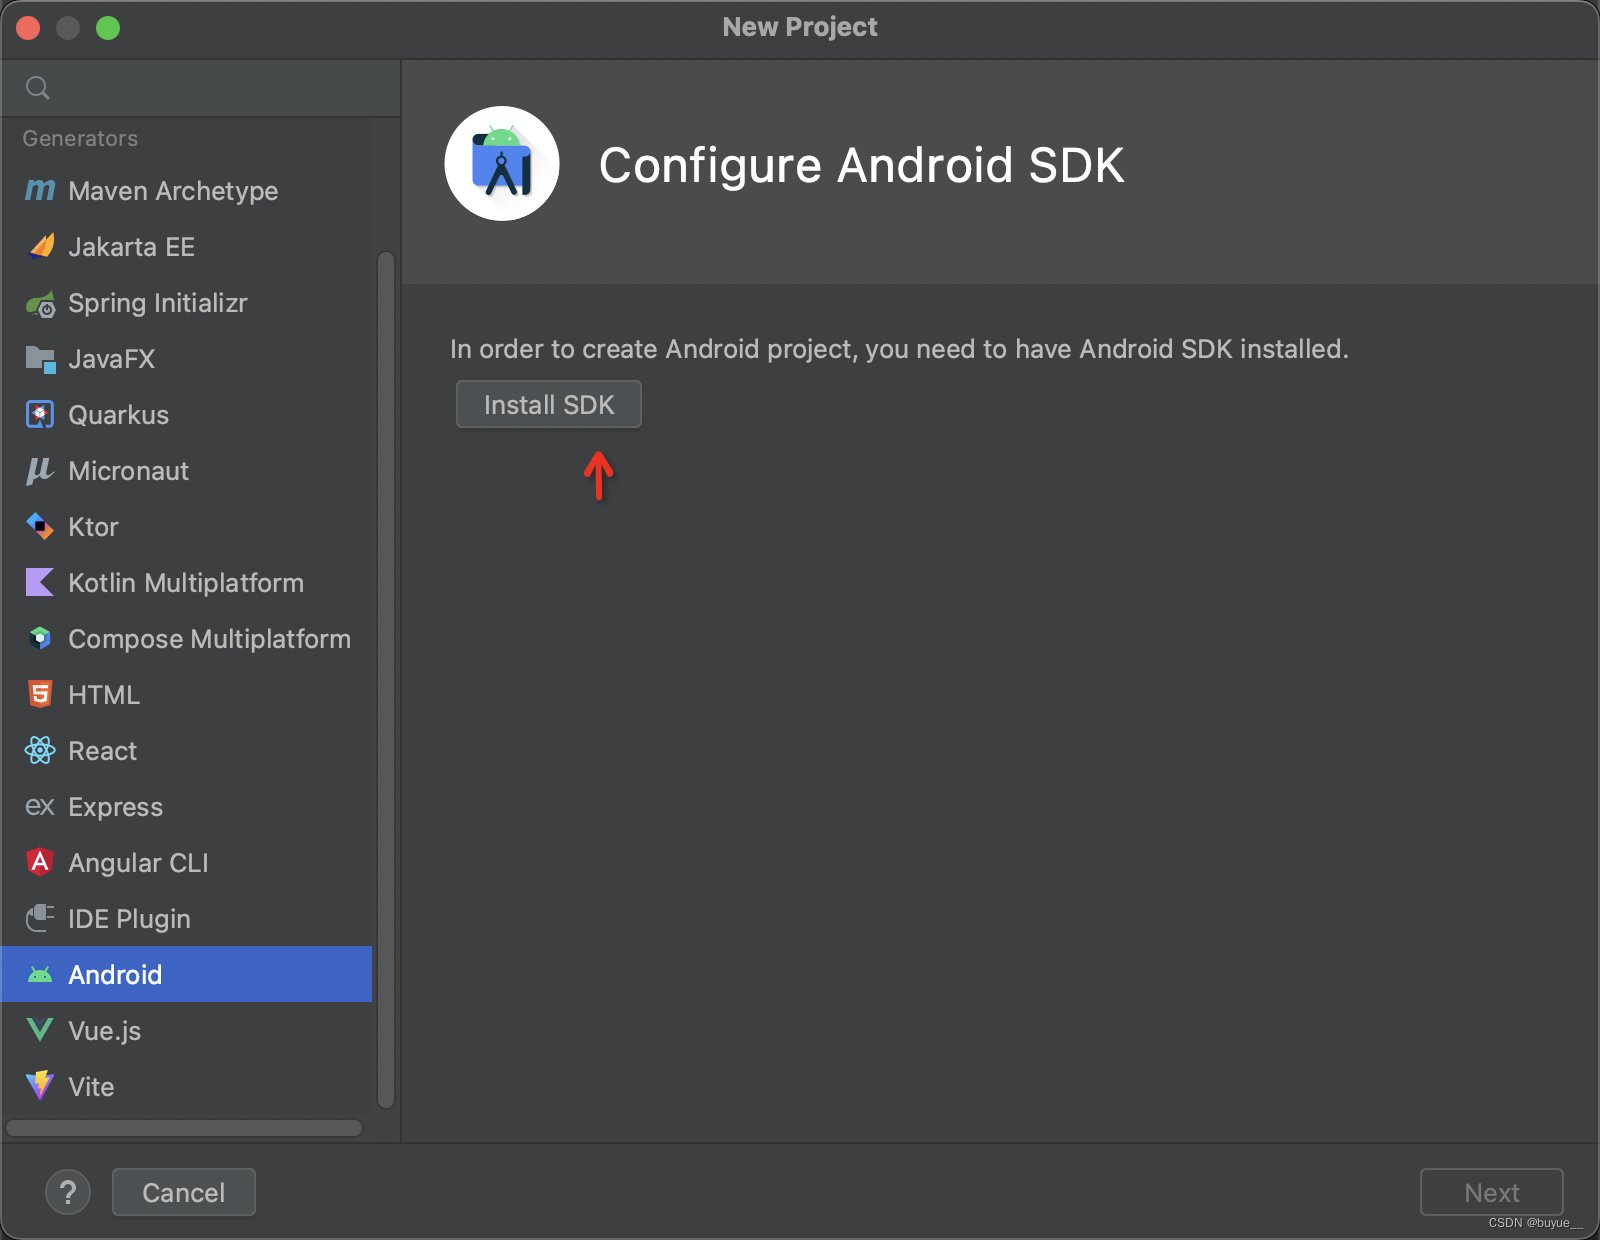Click the Jakarta EE sail icon
This screenshot has height=1240, width=1600.
pyautogui.click(x=41, y=246)
